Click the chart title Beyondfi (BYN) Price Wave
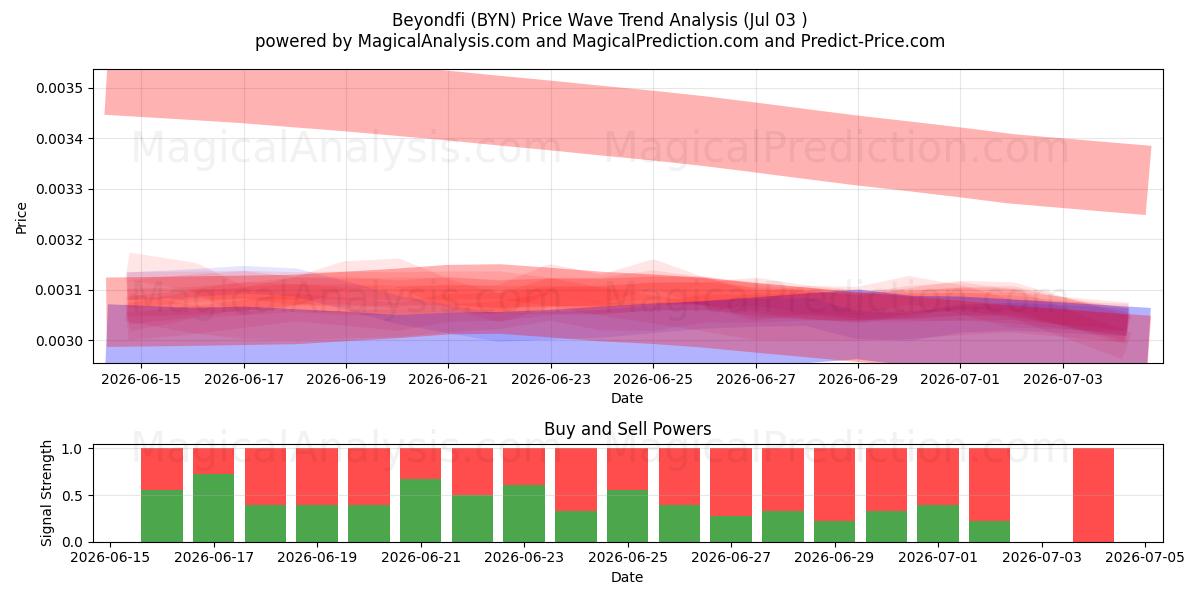Screen dimensions: 1200x600 point(600,19)
